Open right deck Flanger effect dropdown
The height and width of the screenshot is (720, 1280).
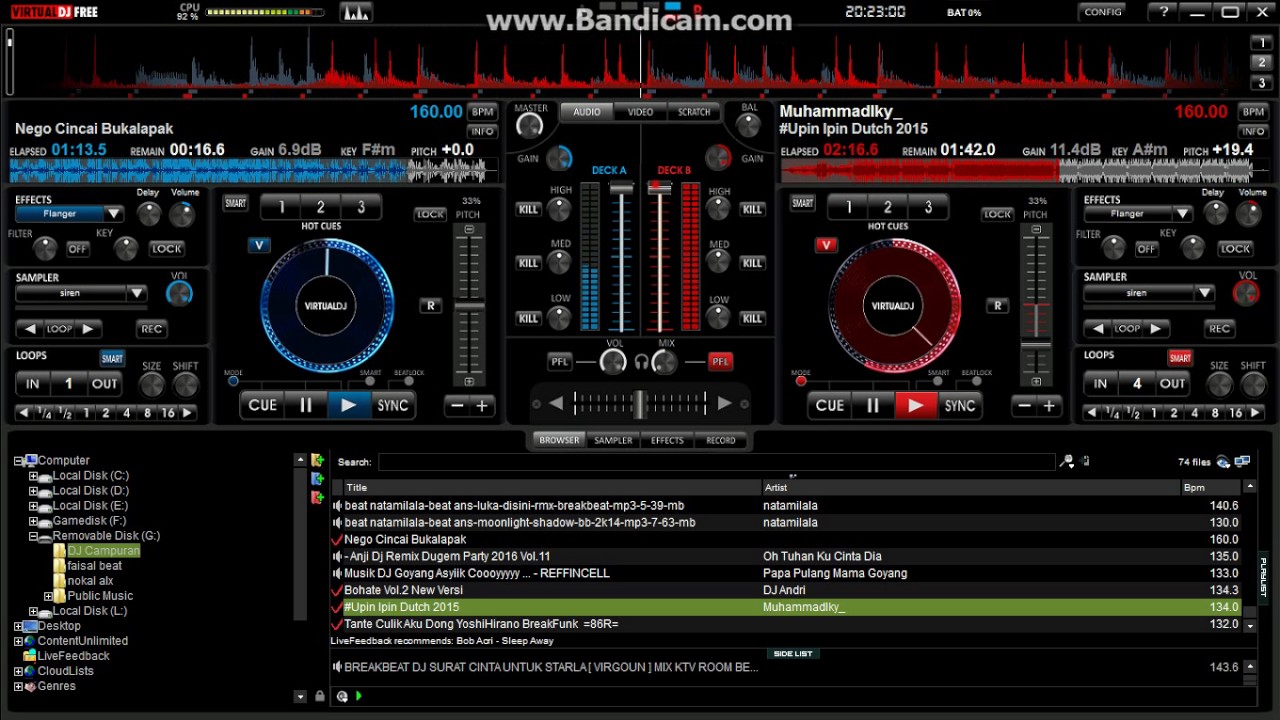click(x=1183, y=213)
